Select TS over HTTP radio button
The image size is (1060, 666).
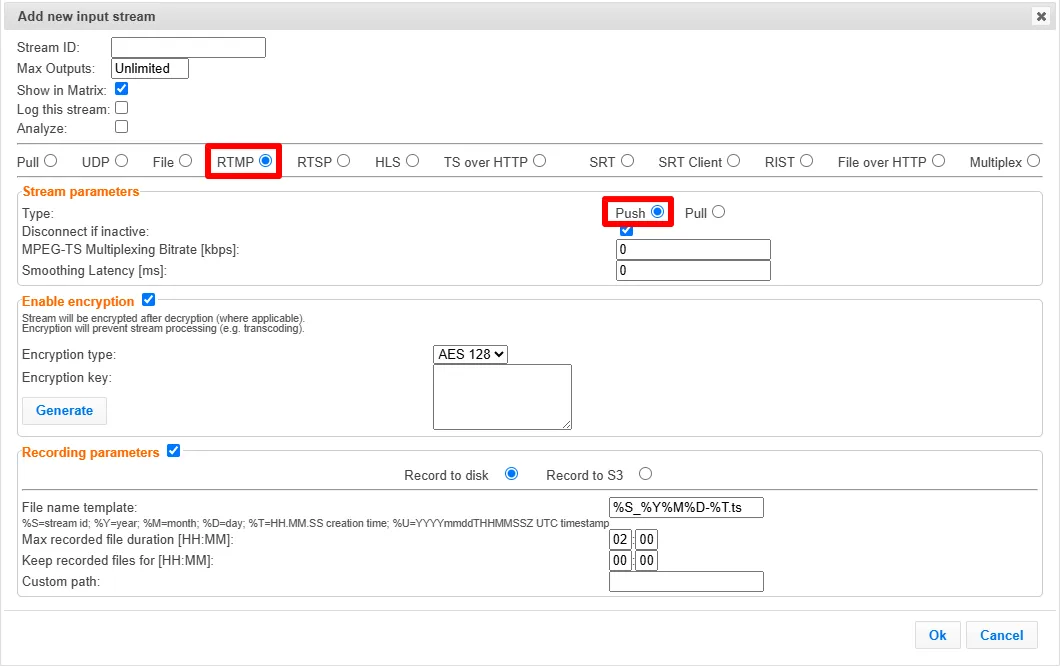point(539,161)
